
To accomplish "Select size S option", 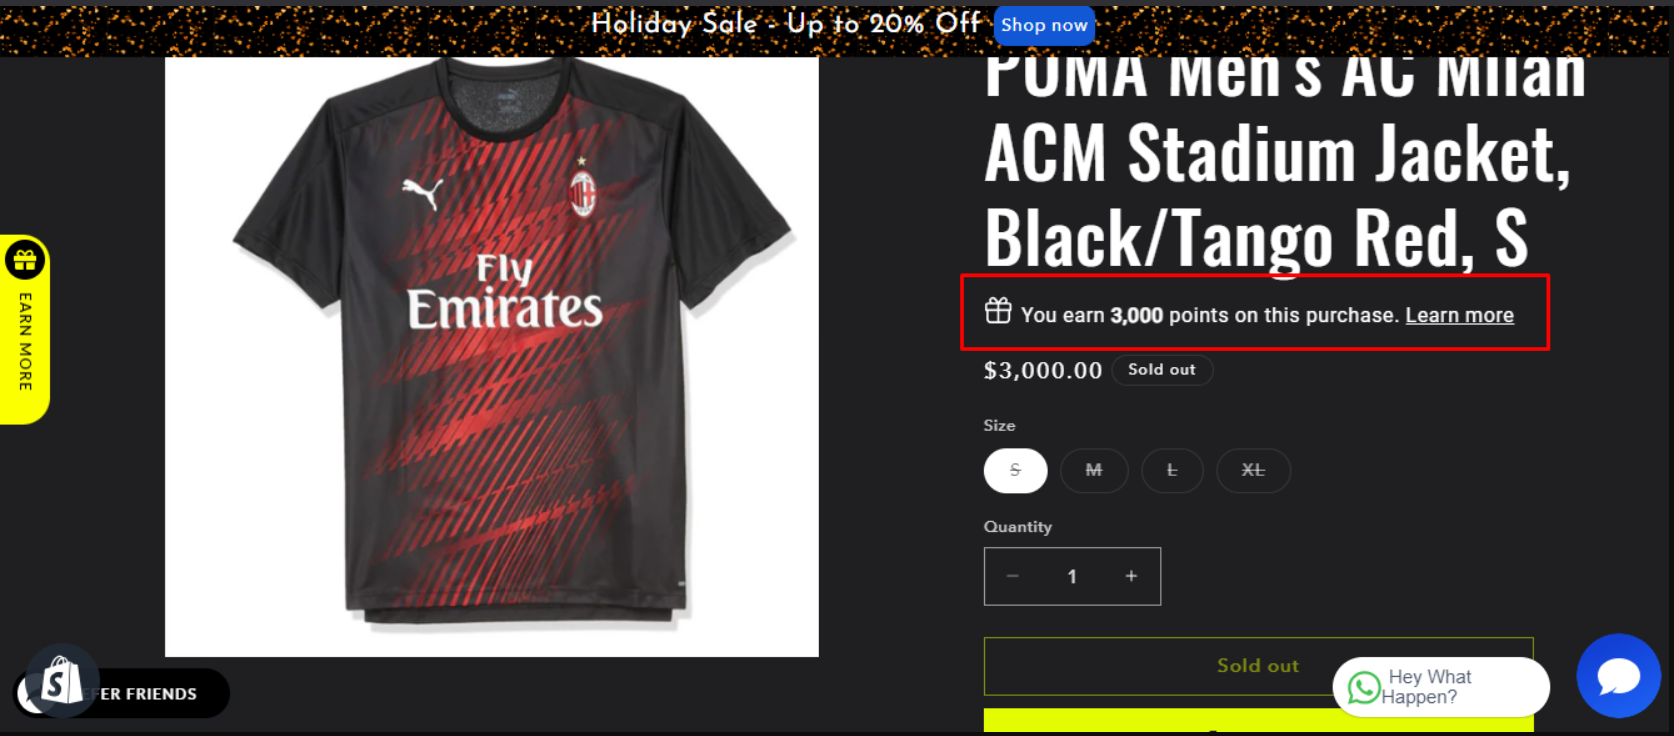I will (1015, 470).
